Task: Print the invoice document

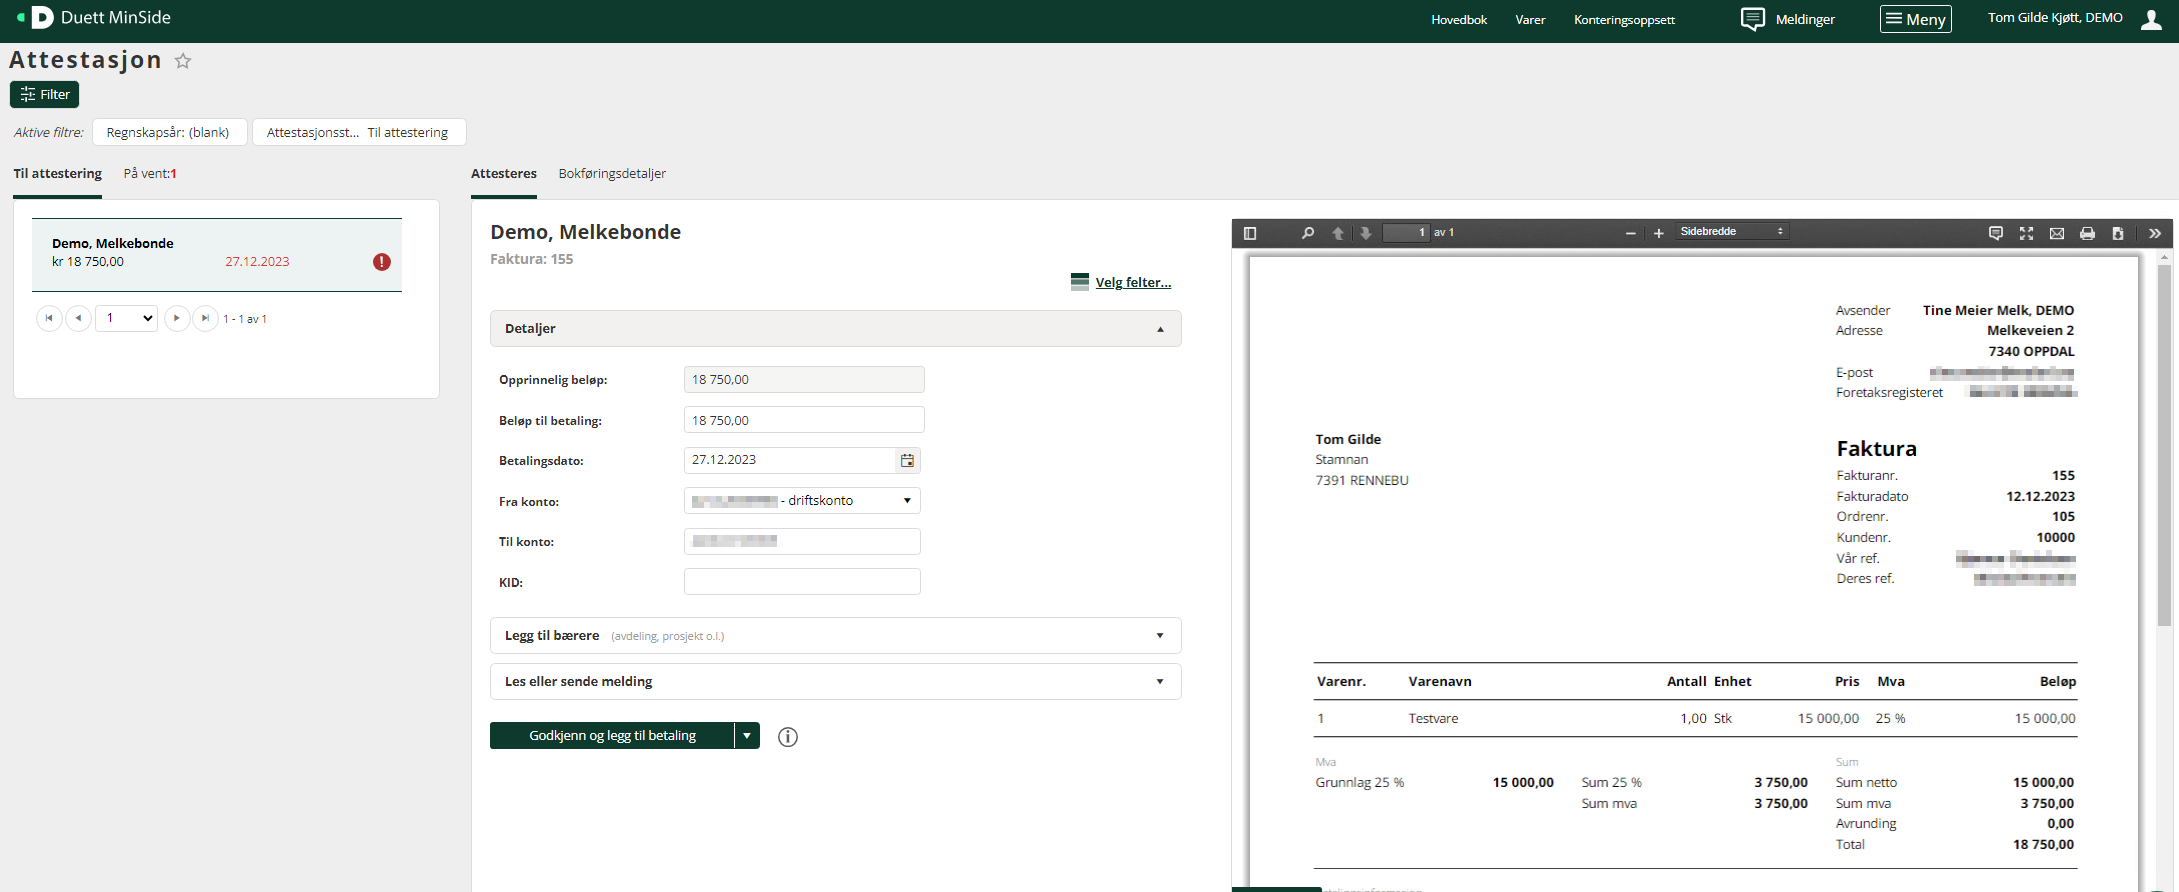Action: [2087, 233]
